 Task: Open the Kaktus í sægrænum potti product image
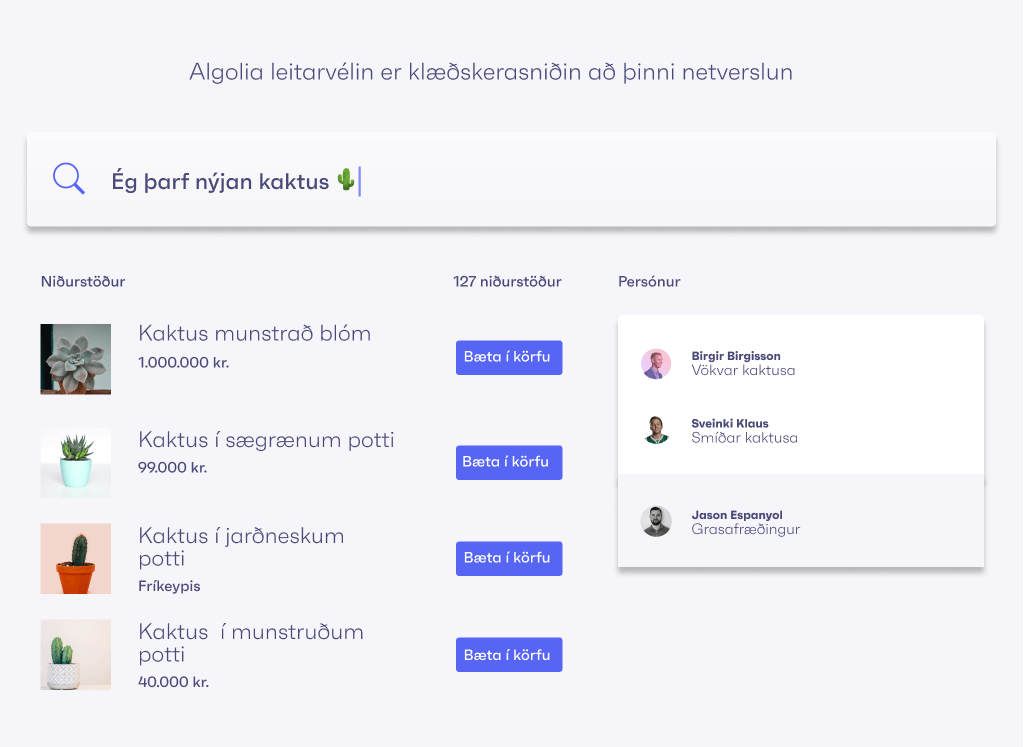pos(75,462)
